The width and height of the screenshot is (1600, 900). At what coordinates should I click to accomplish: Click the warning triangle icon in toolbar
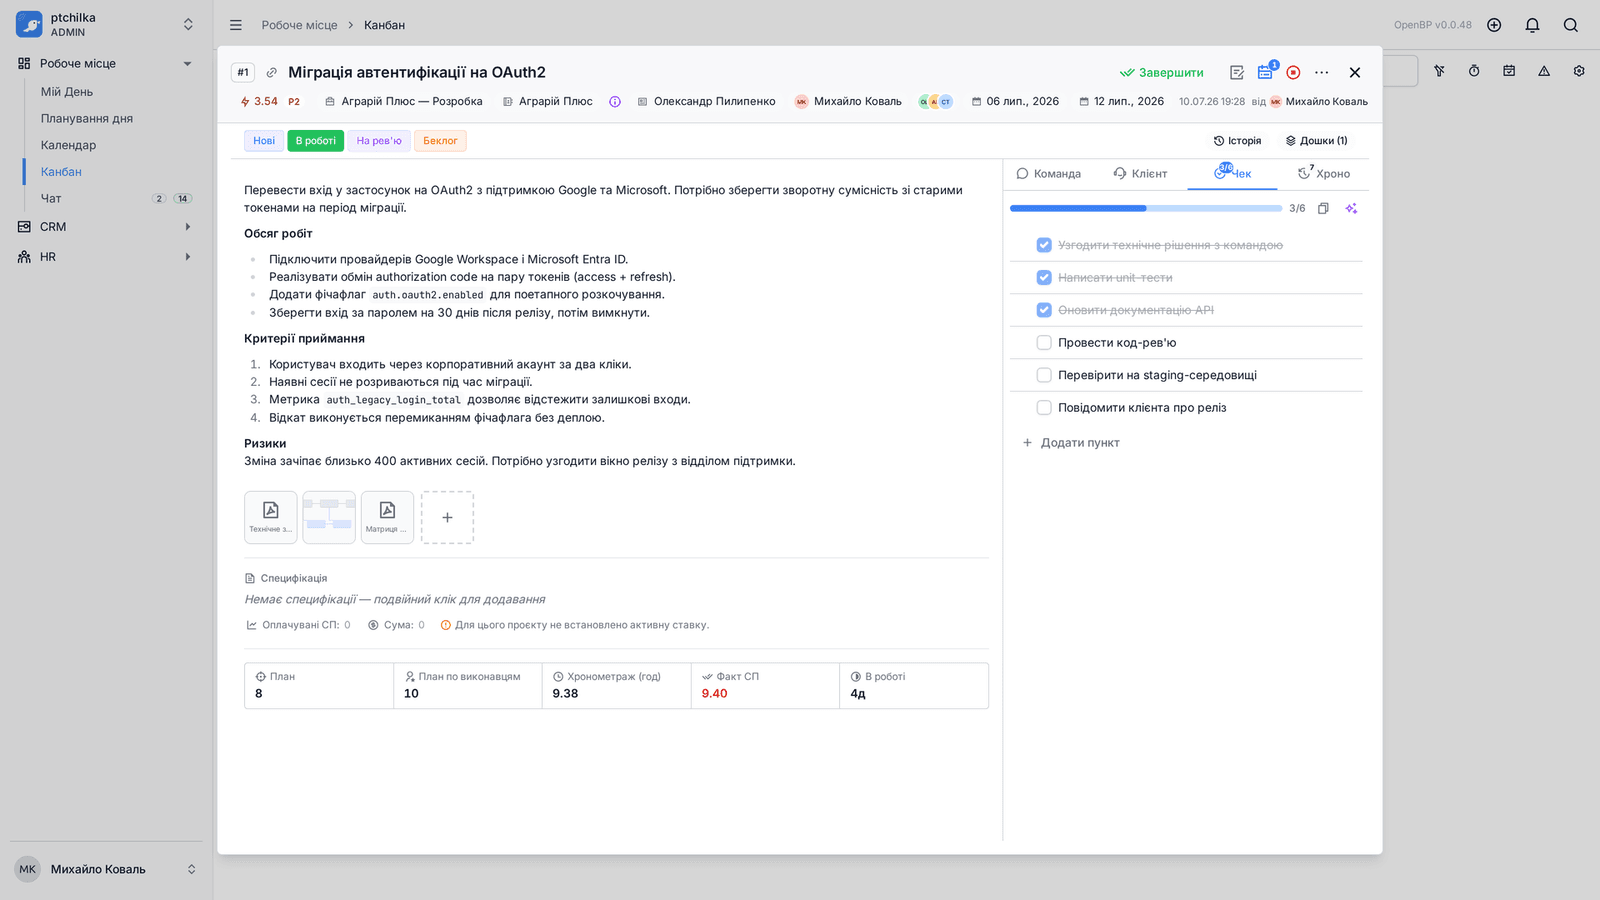pyautogui.click(x=1544, y=71)
